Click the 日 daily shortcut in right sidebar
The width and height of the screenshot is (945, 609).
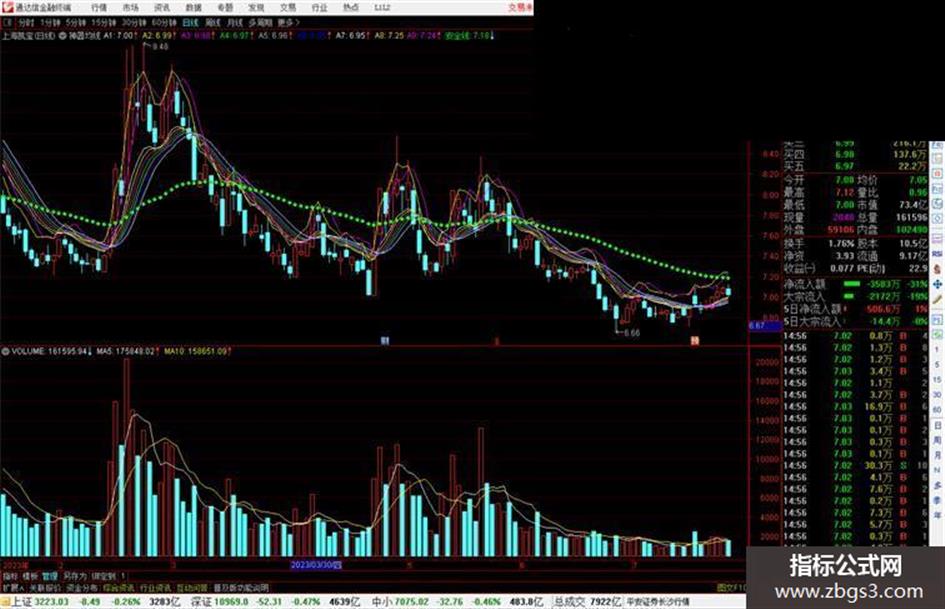pos(937,425)
